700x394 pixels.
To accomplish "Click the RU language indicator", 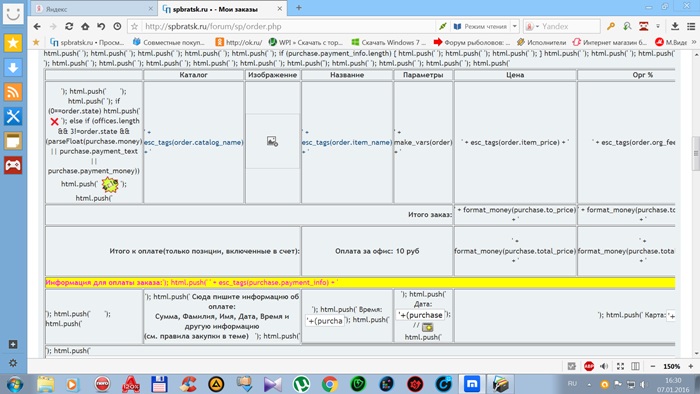I will 572,384.
